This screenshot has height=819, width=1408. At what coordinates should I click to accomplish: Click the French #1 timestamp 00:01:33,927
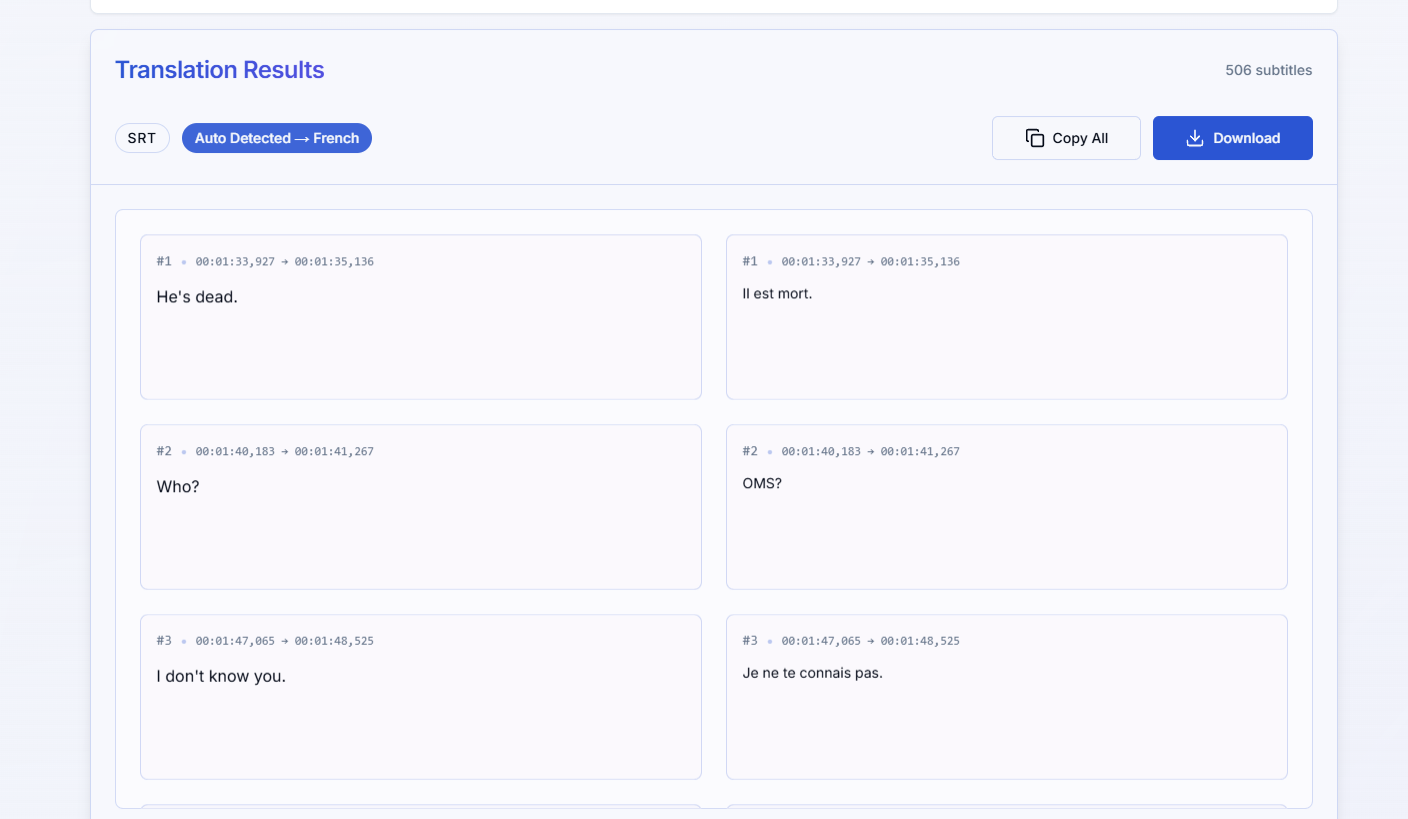(x=821, y=262)
